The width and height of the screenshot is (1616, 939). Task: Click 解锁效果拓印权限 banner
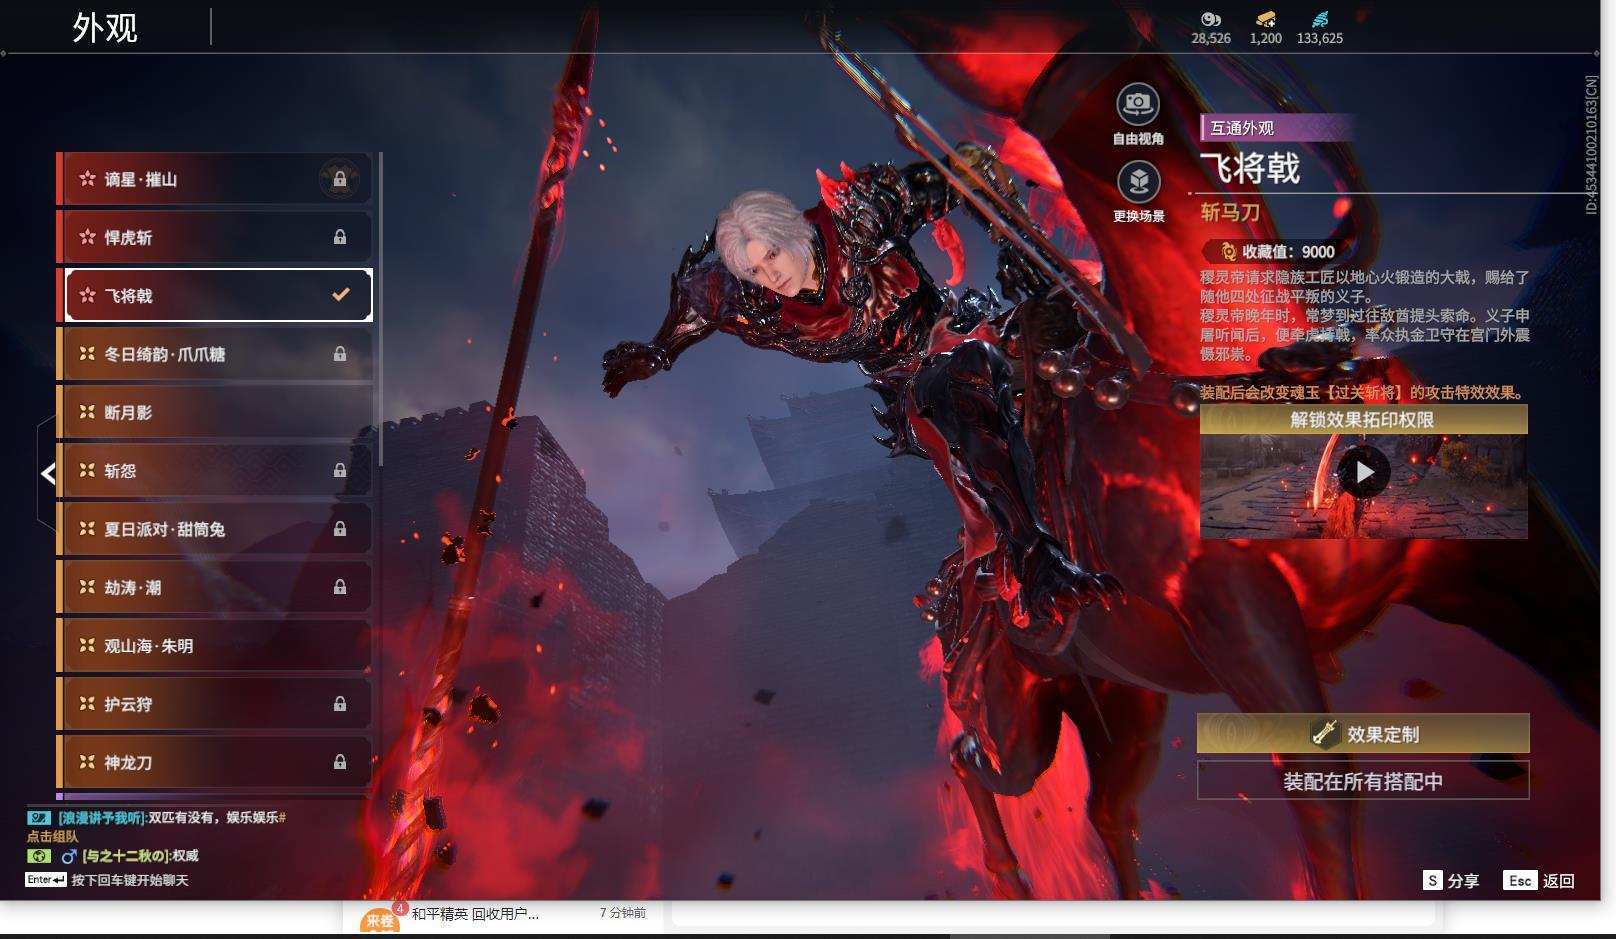pyautogui.click(x=1363, y=419)
